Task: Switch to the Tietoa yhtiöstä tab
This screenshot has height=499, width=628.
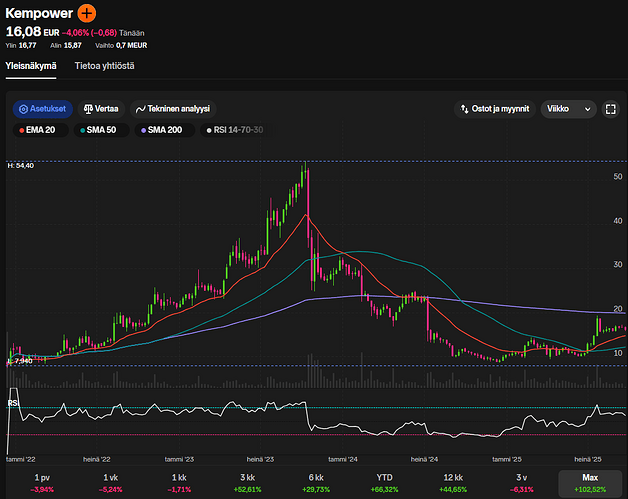Action: click(104, 66)
